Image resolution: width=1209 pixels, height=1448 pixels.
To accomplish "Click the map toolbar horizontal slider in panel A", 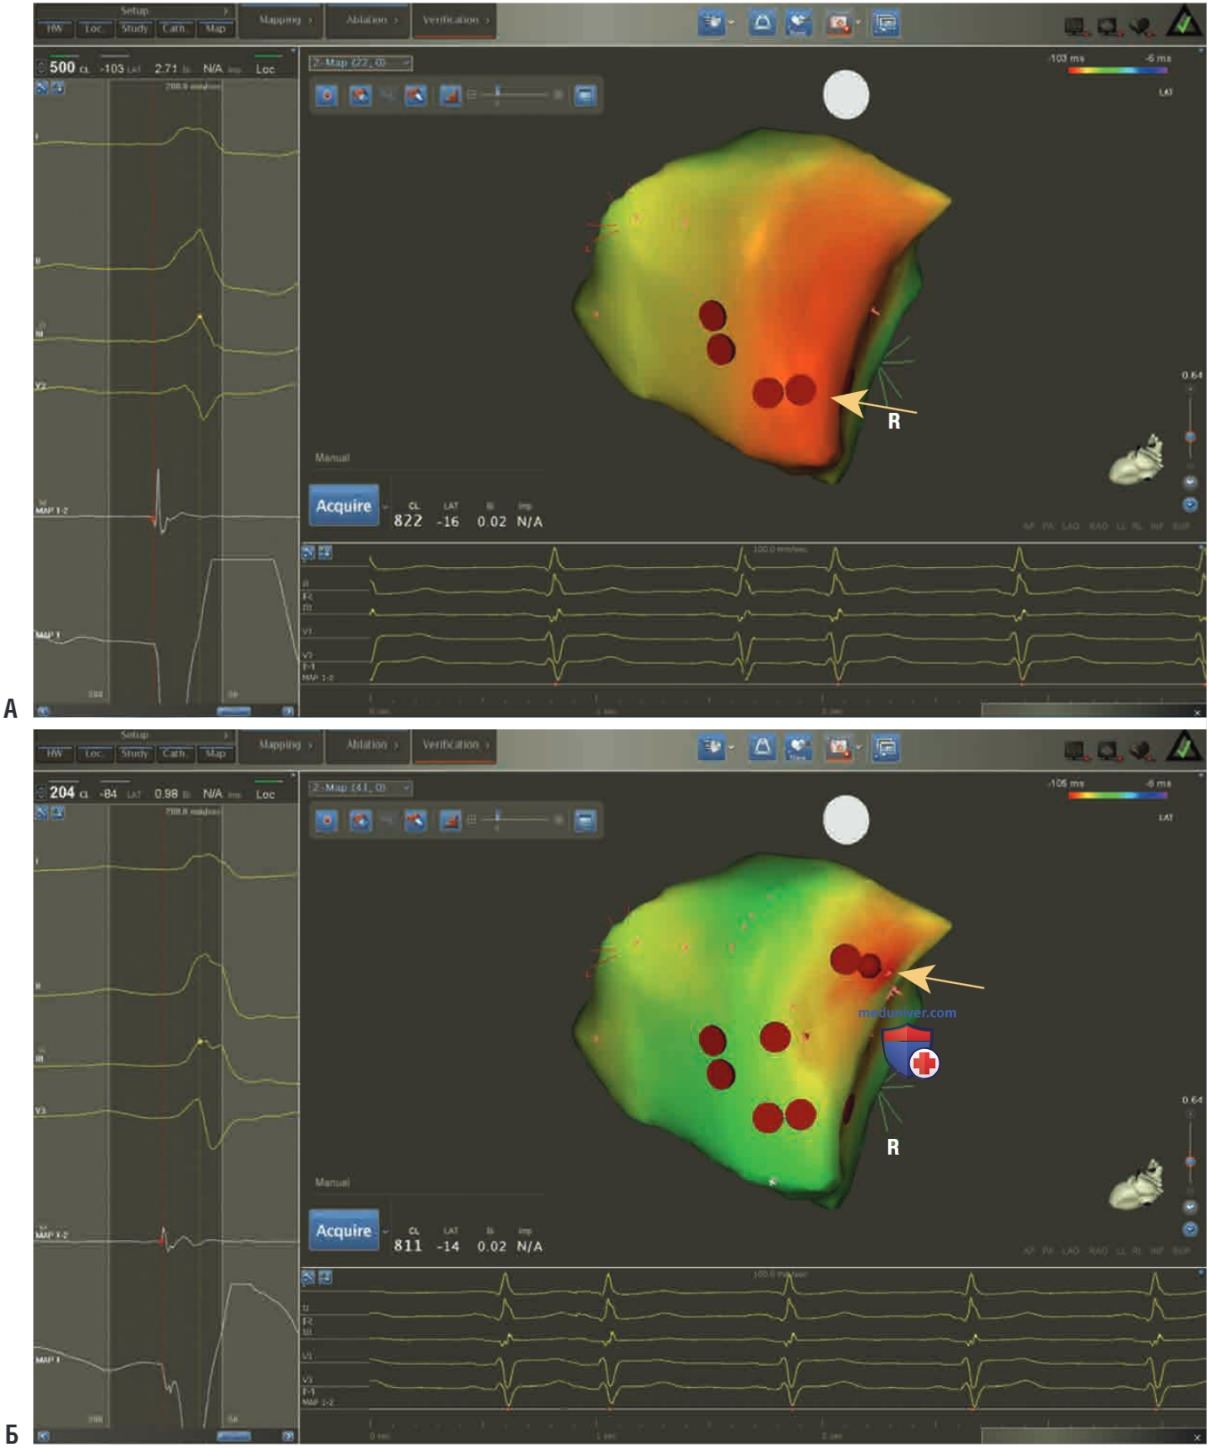I will coord(515,95).
